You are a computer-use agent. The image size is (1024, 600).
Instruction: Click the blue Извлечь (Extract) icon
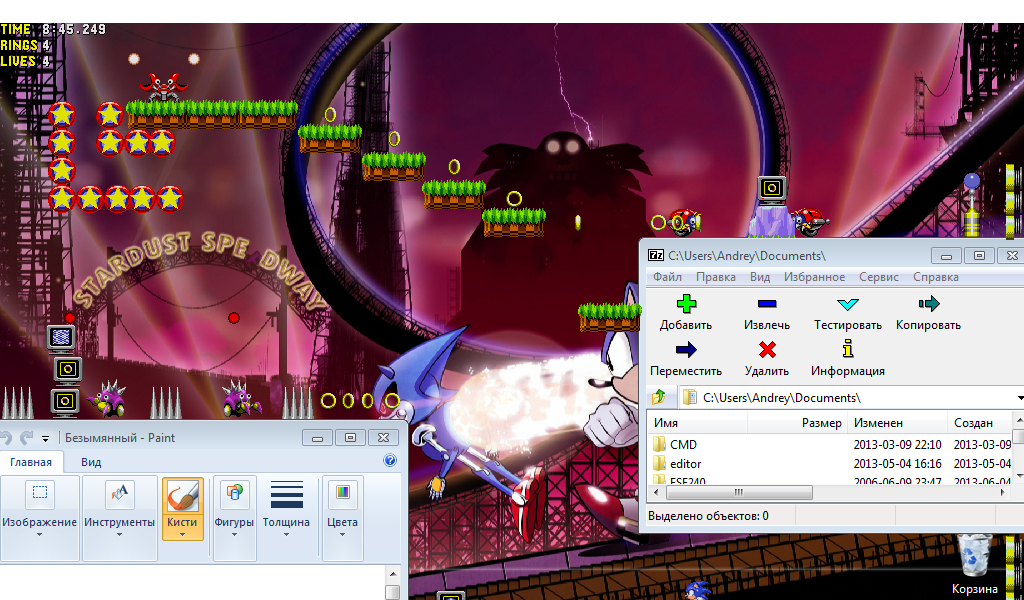tap(767, 304)
